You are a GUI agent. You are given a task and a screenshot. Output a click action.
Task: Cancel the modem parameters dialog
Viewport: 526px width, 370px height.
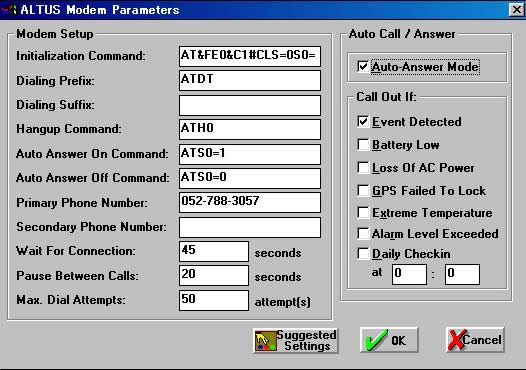click(475, 340)
